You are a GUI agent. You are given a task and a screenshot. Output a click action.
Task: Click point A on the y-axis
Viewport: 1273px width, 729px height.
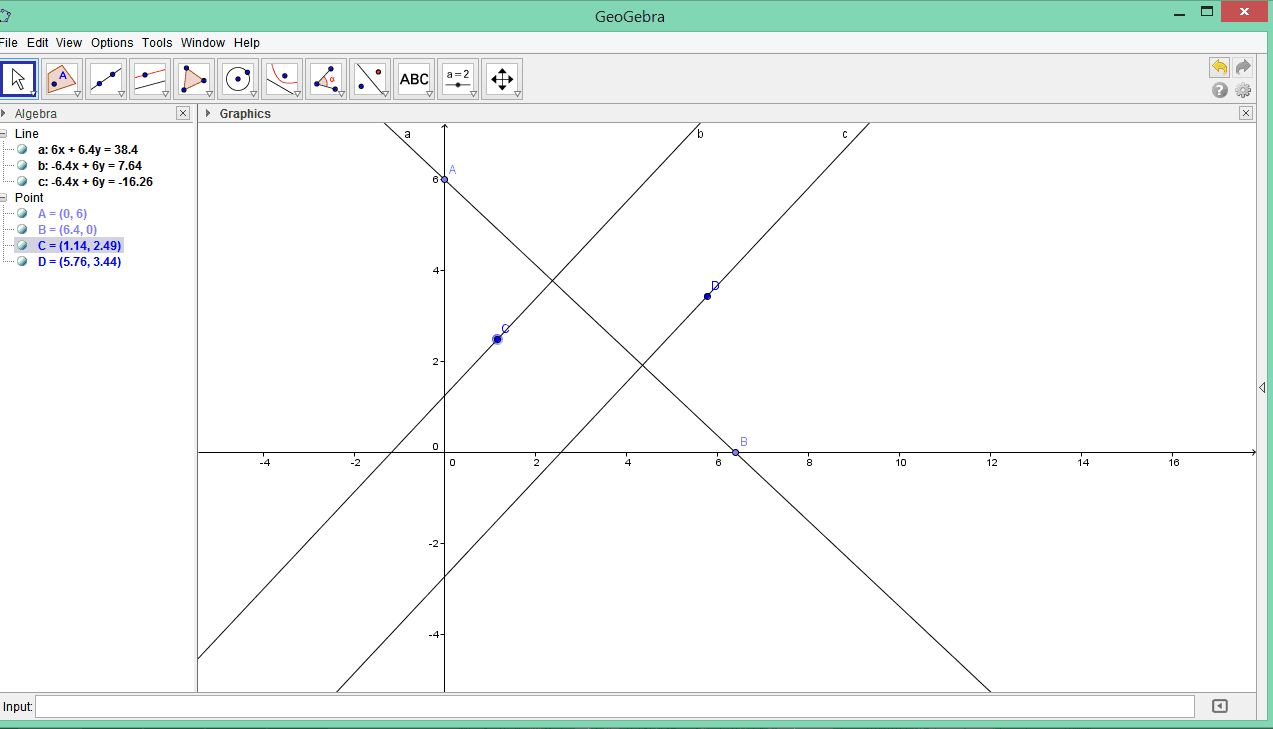tap(444, 179)
